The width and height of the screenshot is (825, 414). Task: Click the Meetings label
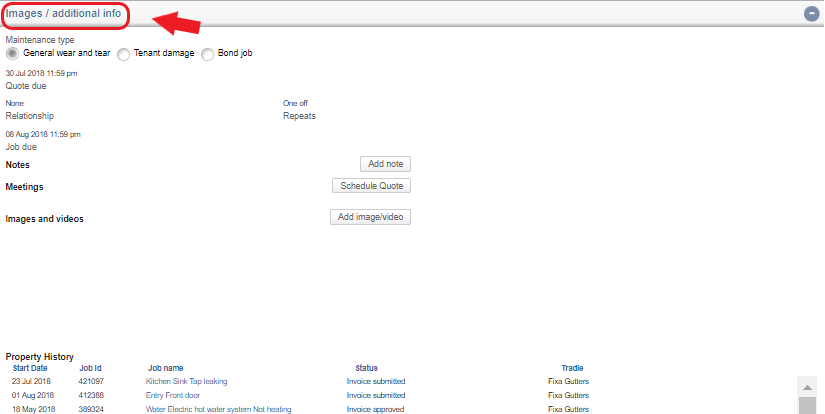[24, 187]
